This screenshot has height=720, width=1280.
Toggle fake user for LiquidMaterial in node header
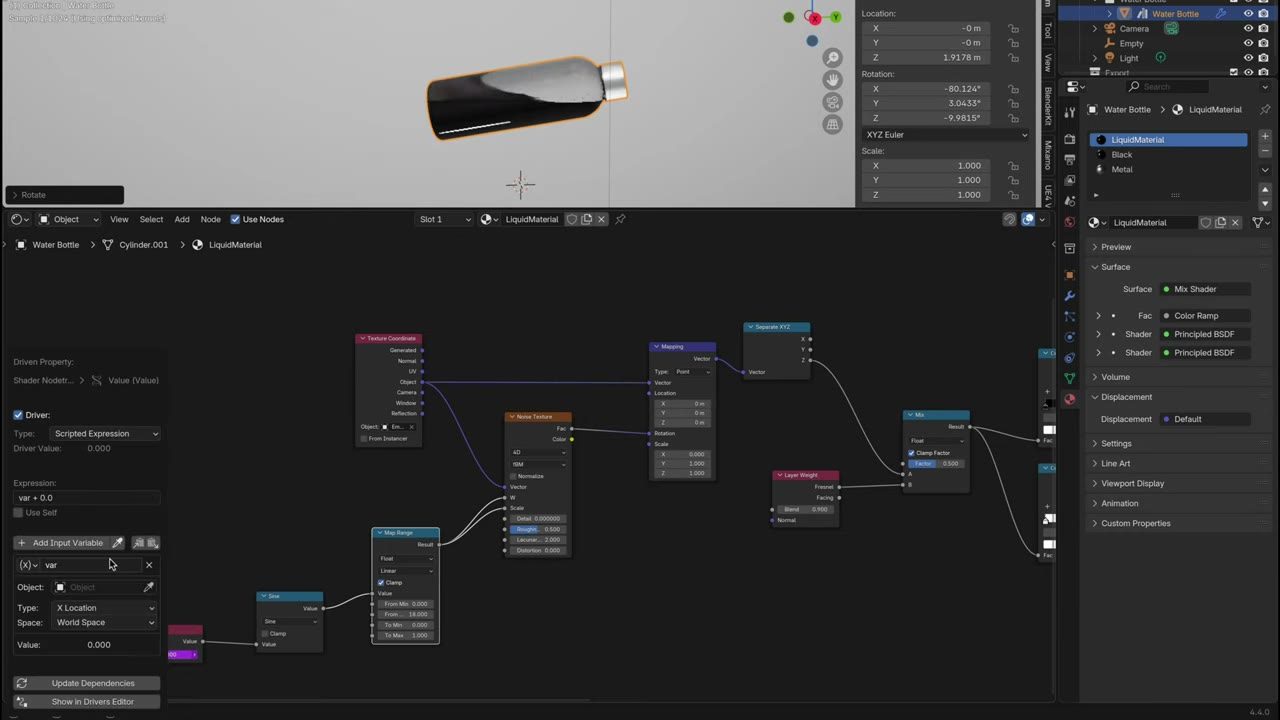pos(572,219)
